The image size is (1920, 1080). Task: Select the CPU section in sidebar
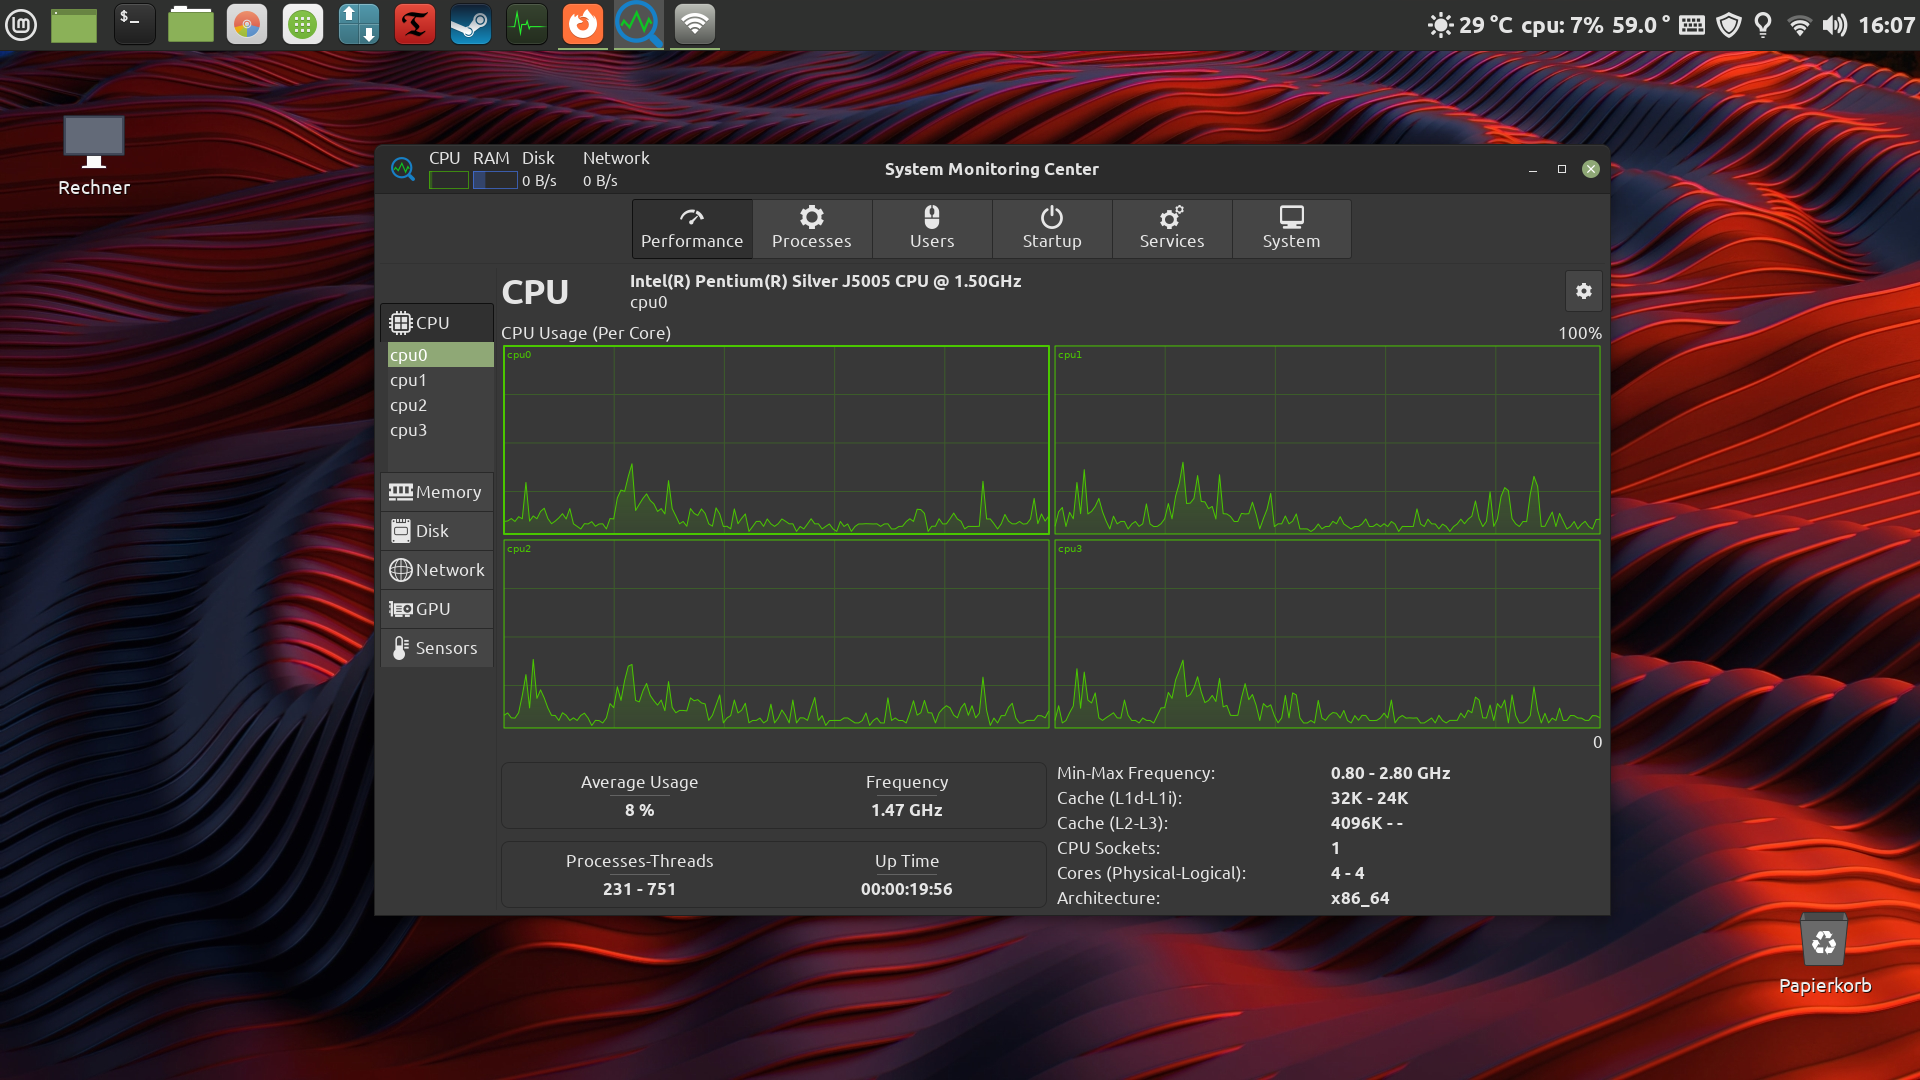tap(437, 323)
